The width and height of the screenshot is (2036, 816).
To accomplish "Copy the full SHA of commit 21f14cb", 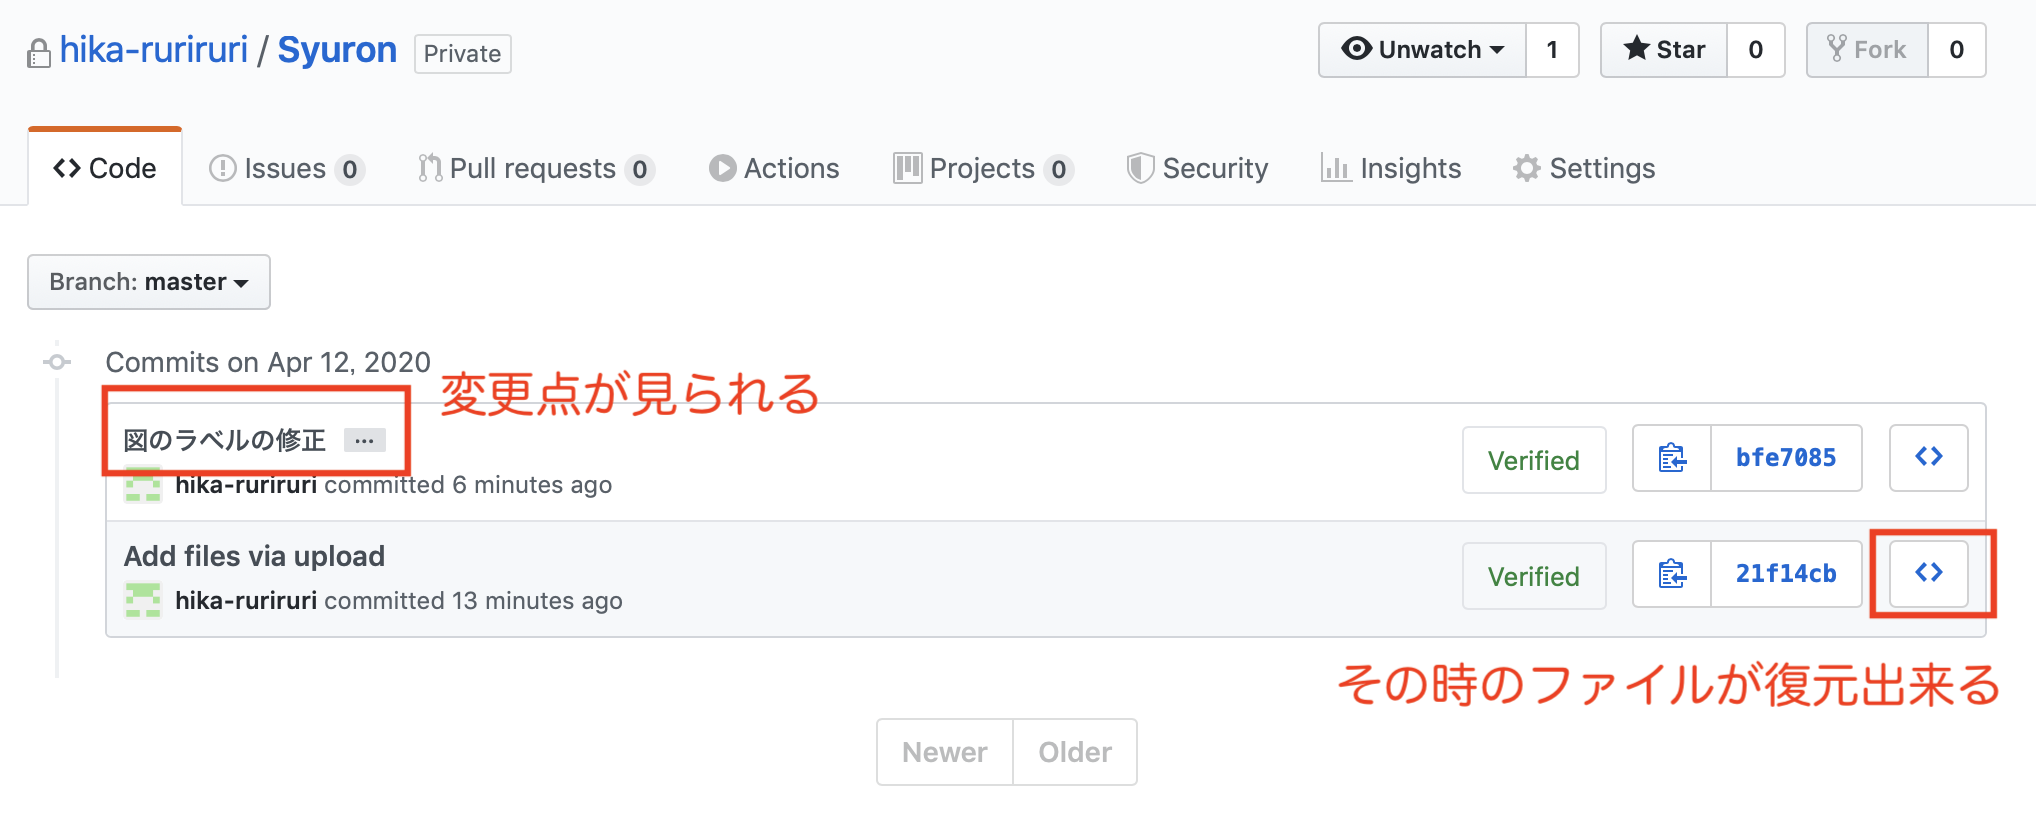I will click(1671, 574).
